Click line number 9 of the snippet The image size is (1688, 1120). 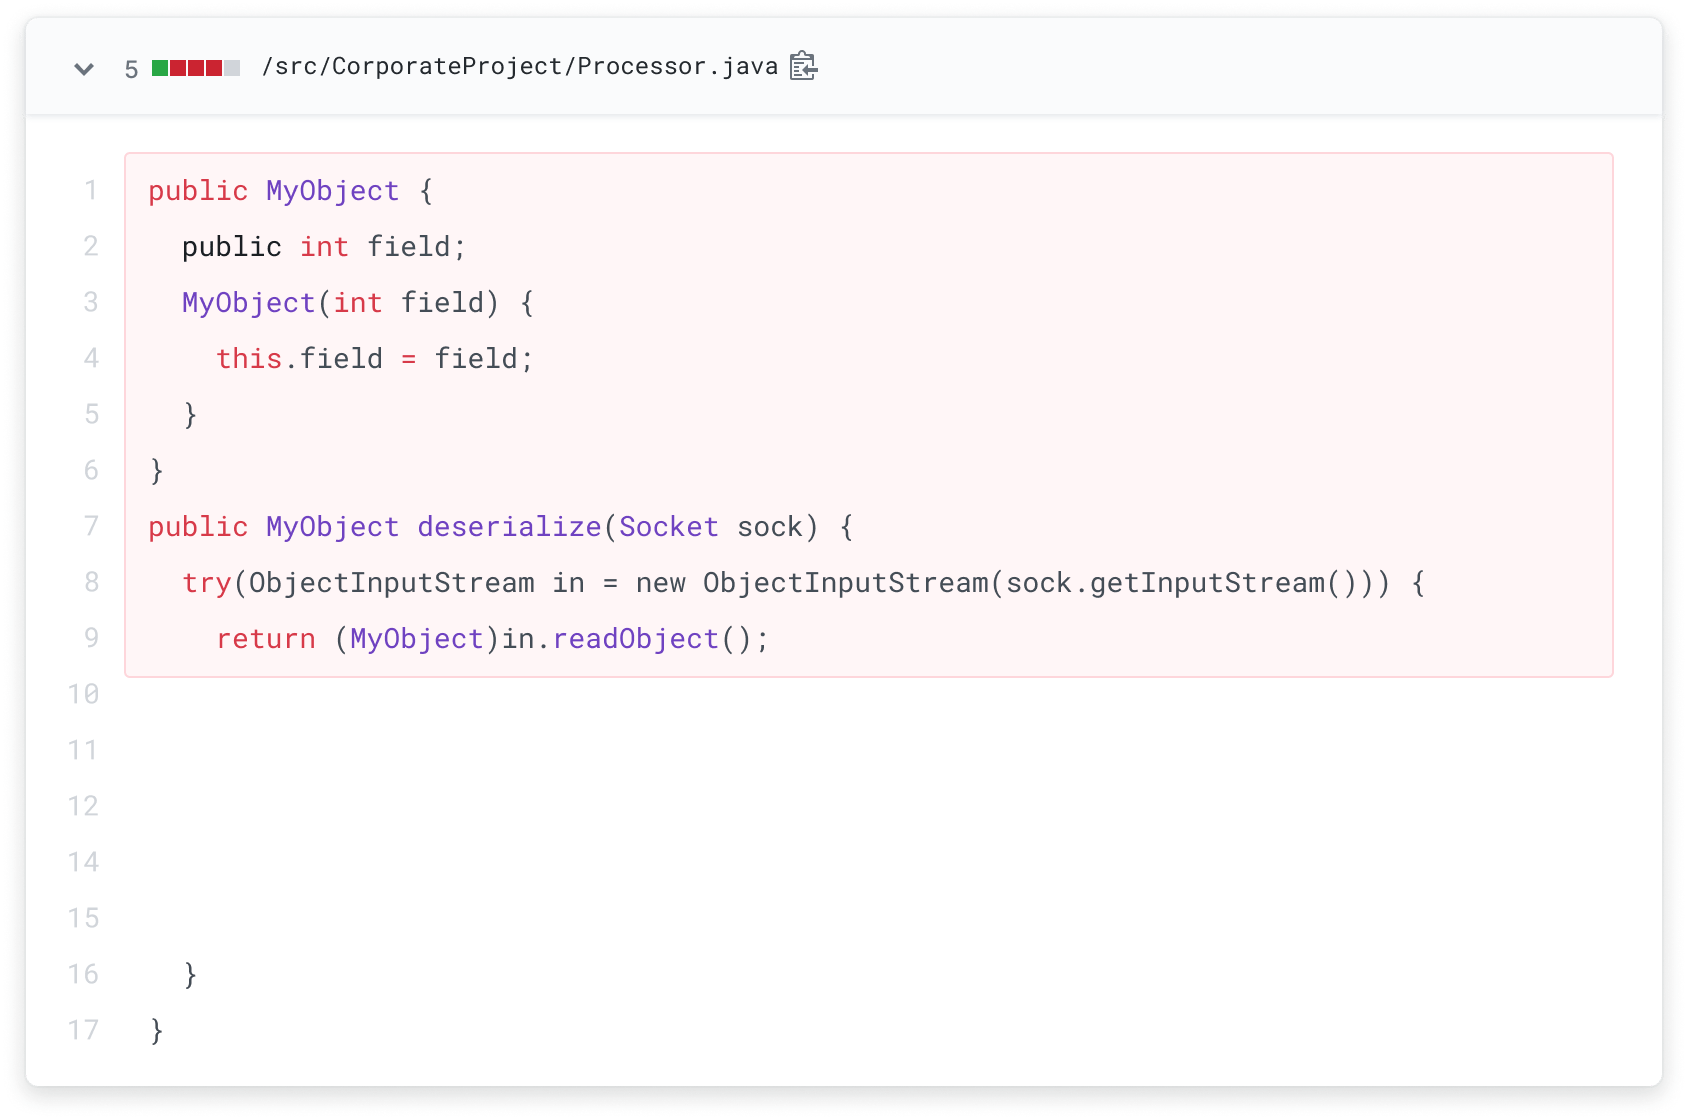[x=91, y=638]
